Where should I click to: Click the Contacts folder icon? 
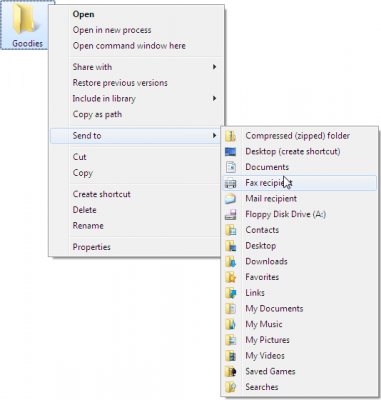pos(230,230)
